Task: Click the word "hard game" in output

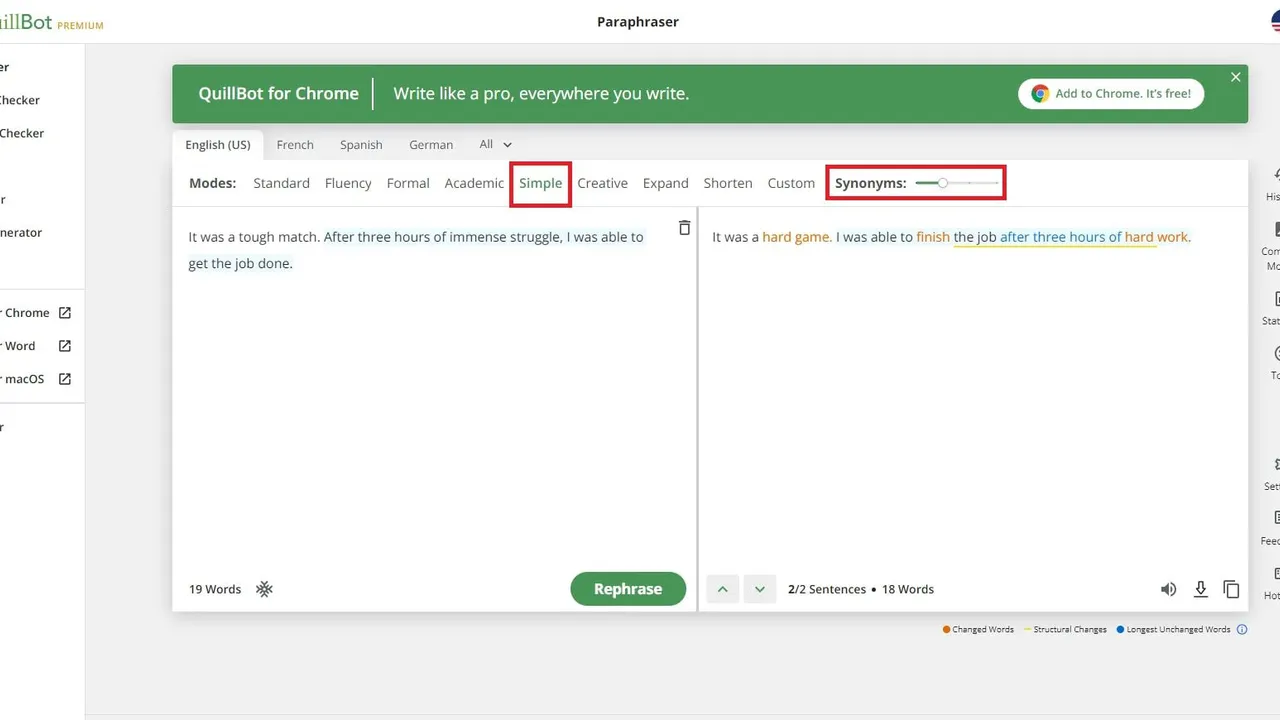Action: [795, 237]
